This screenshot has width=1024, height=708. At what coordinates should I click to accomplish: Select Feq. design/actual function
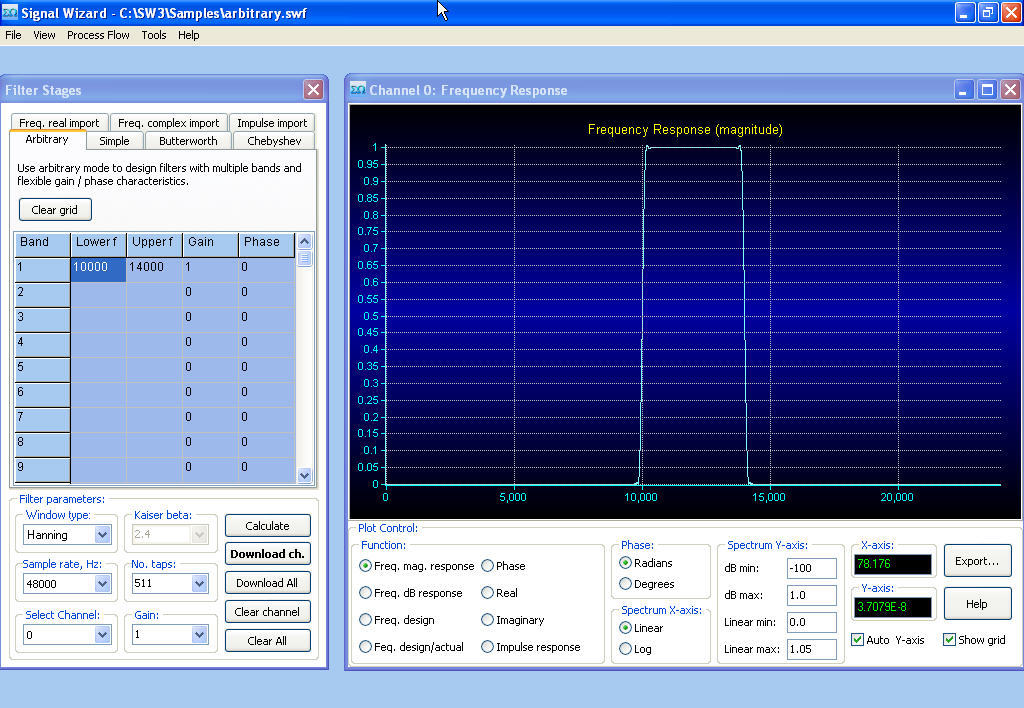366,647
